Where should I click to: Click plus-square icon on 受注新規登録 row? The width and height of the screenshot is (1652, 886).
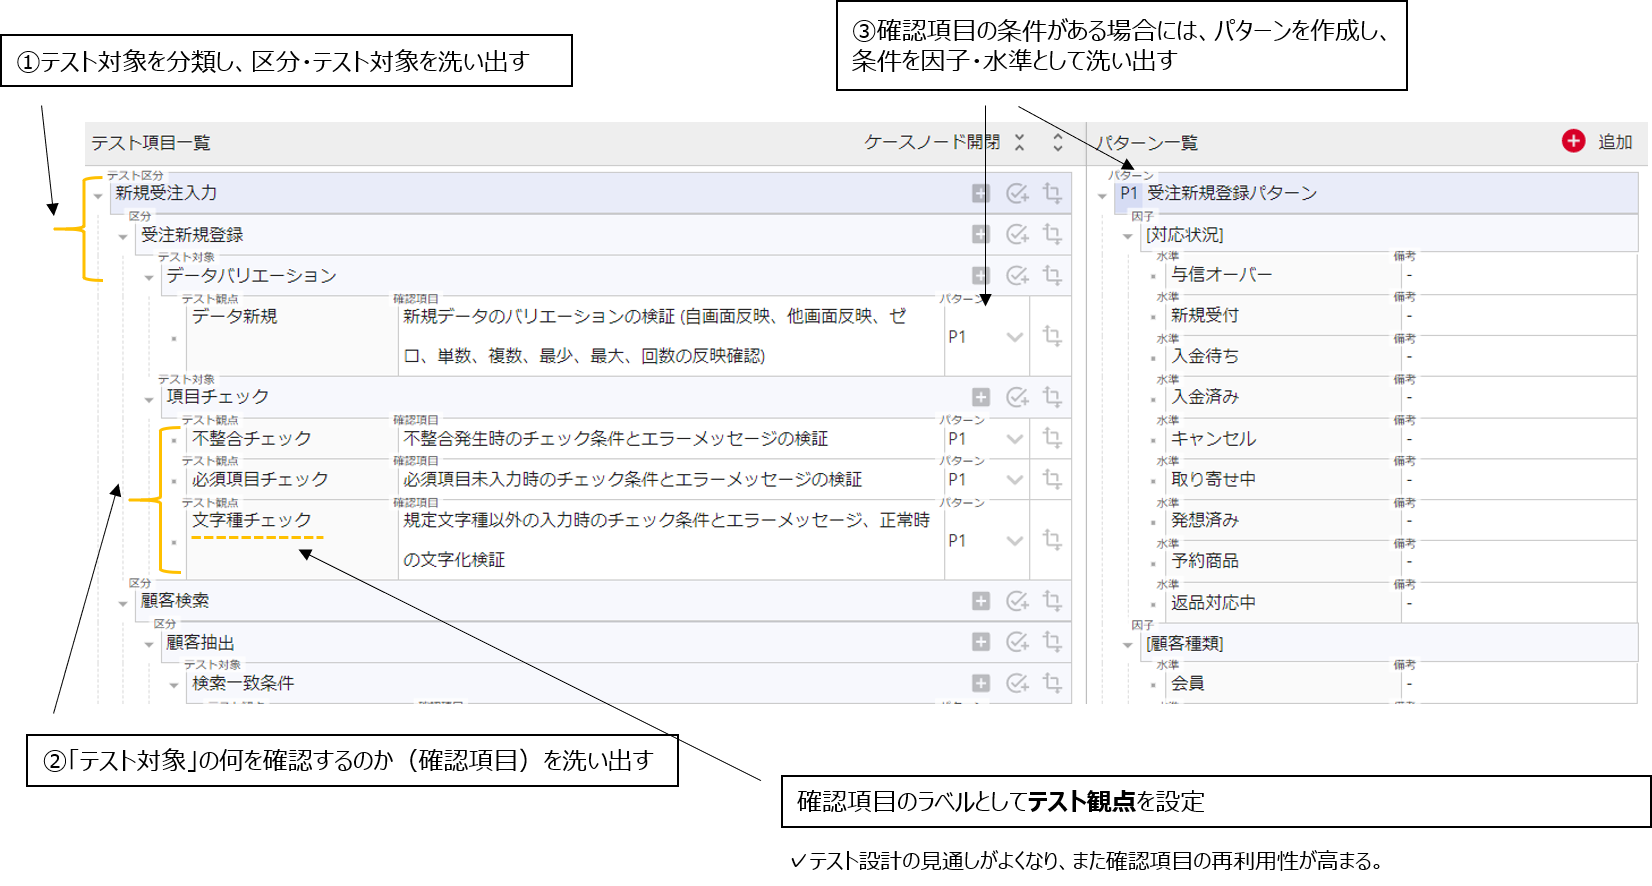point(981,234)
